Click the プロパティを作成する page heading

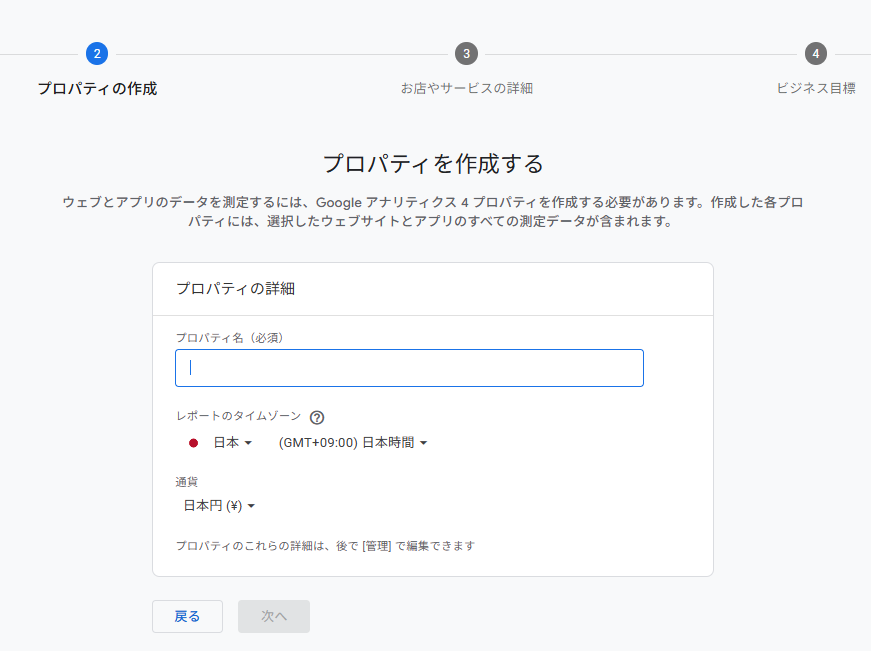[x=433, y=164]
